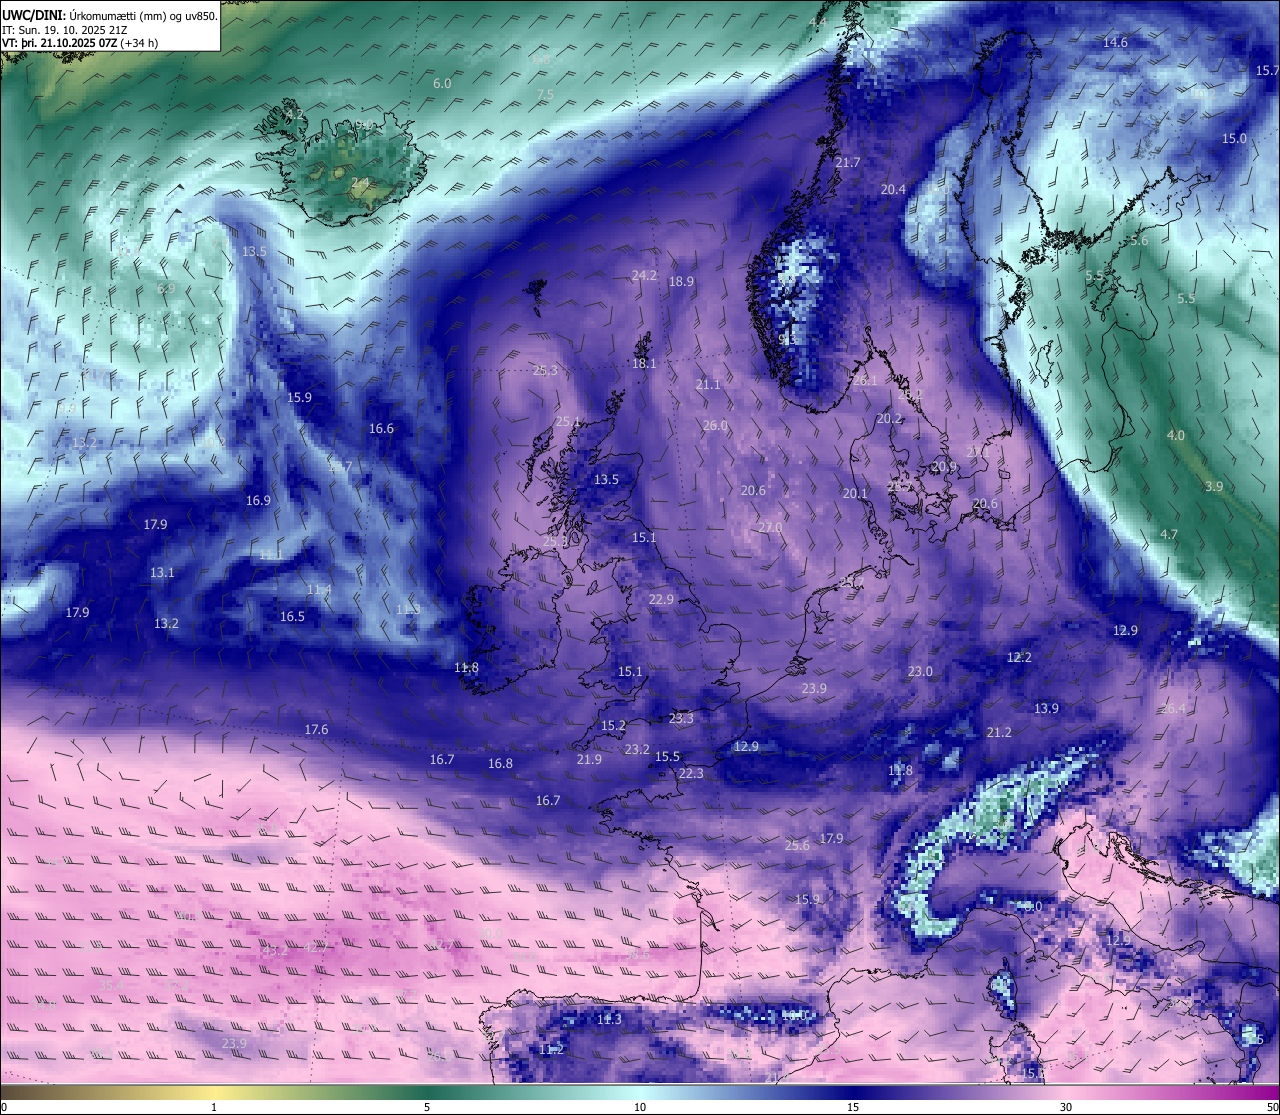Click the VT 21.10.2025 07Z (+34 h) line
The width and height of the screenshot is (1280, 1115).
pos(80,43)
